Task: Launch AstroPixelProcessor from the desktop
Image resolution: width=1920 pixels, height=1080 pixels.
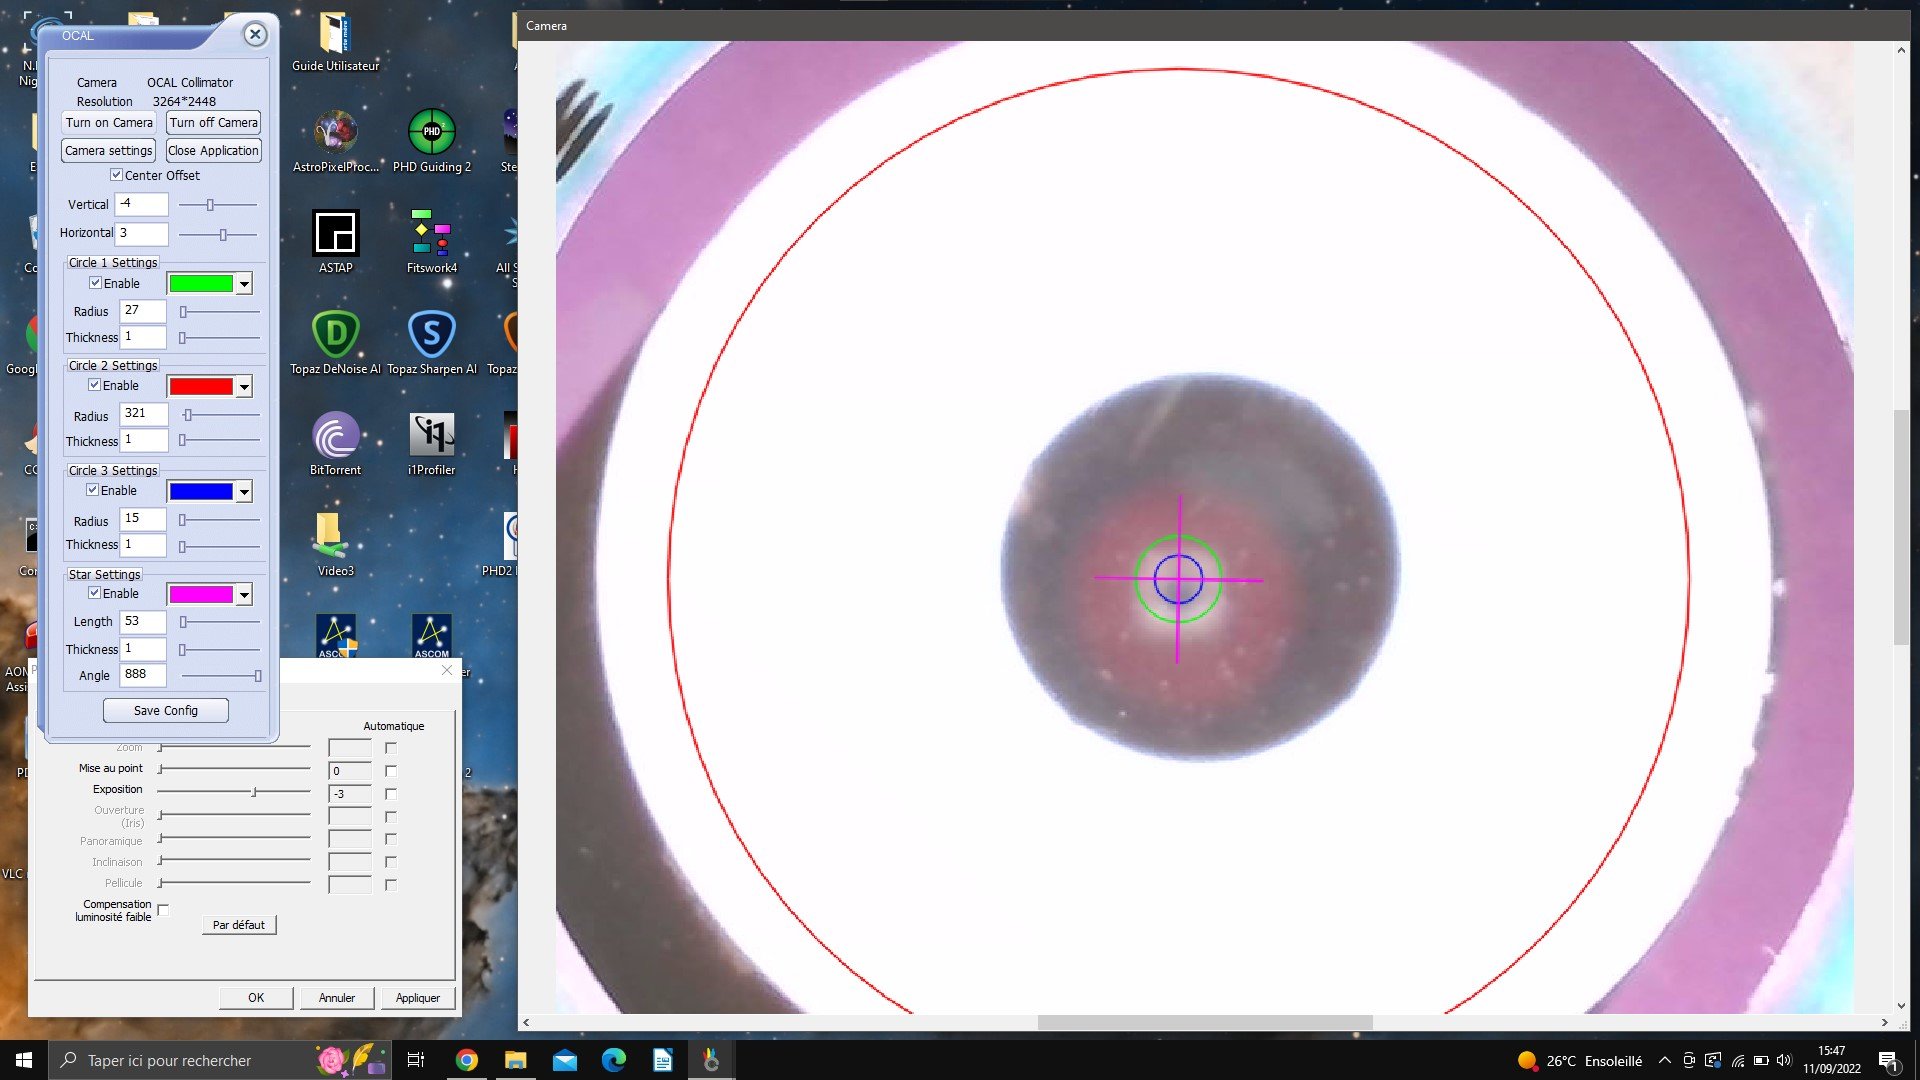Action: pyautogui.click(x=335, y=141)
